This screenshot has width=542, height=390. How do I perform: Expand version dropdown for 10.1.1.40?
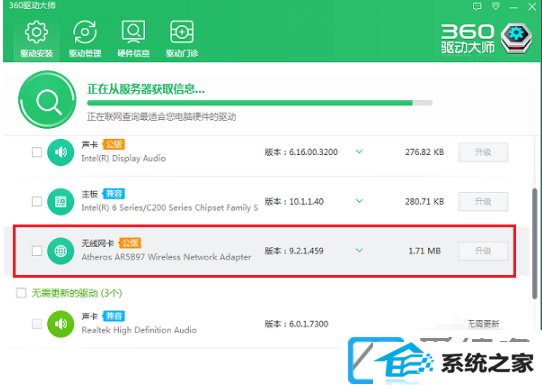pos(359,201)
